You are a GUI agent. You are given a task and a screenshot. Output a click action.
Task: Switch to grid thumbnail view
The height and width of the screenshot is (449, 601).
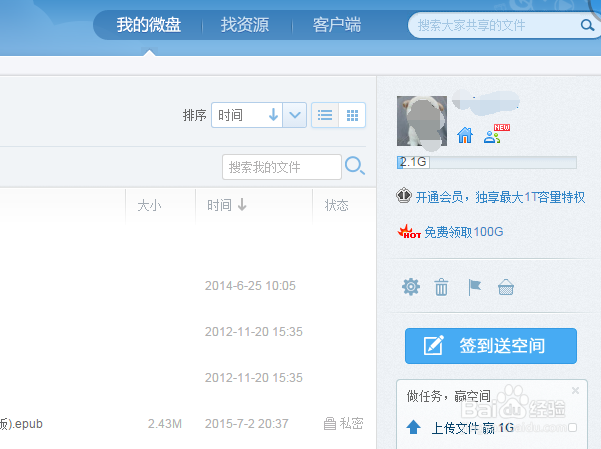(352, 115)
